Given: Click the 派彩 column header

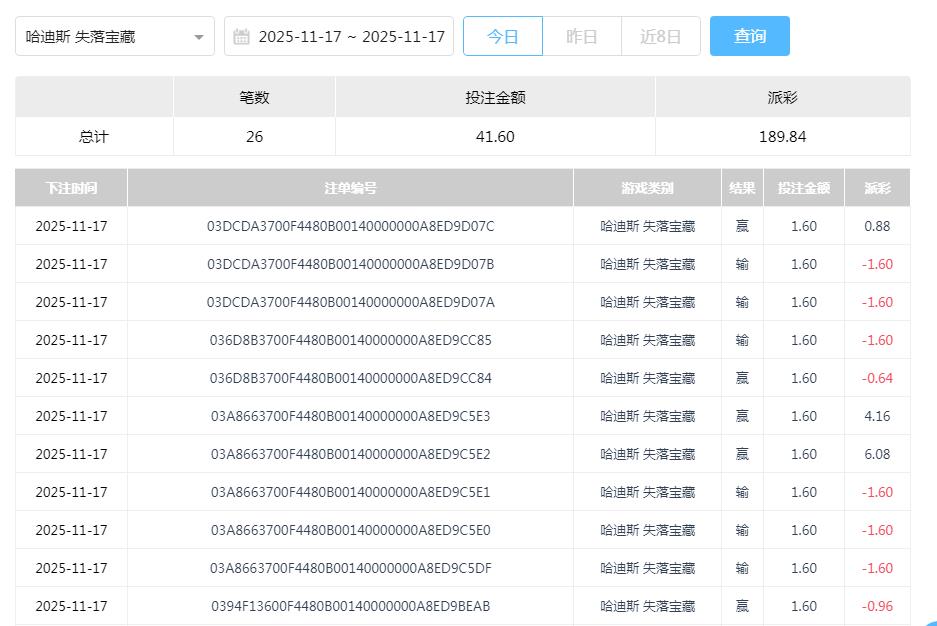Looking at the screenshot, I should 877,187.
